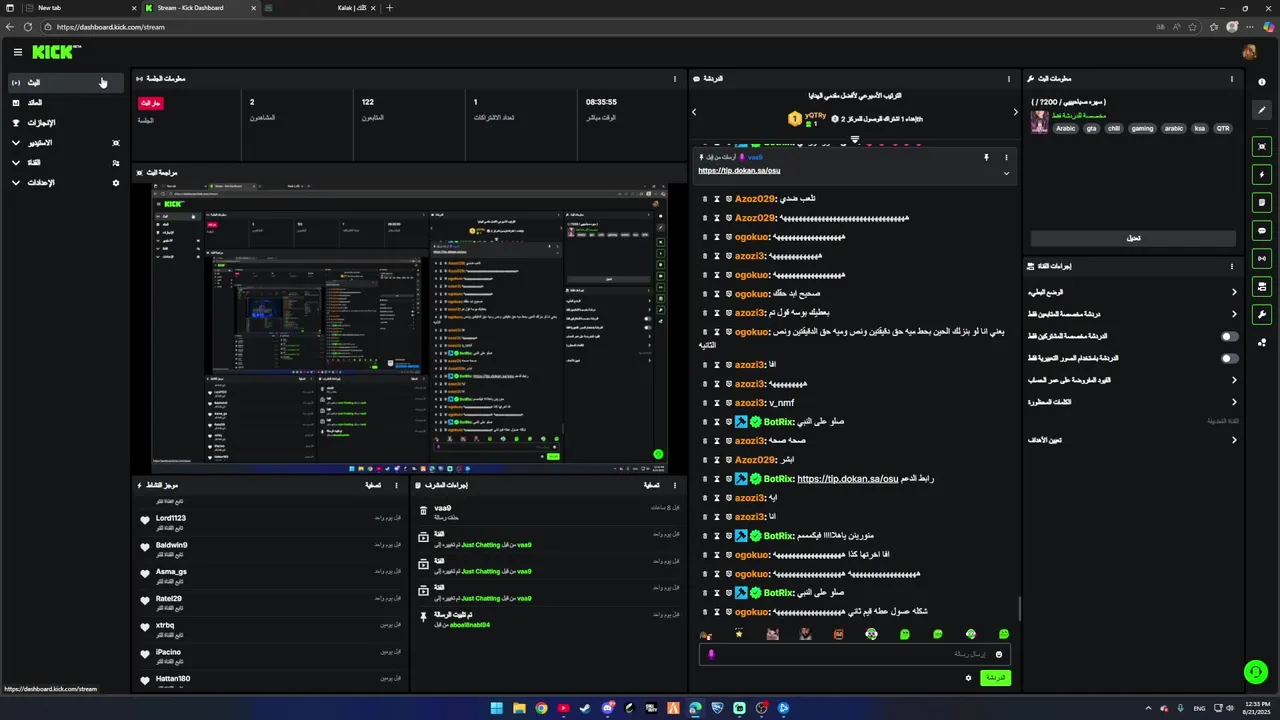Image resolution: width=1280 pixels, height=720 pixels.
Task: Open stream info panel three-dot menu
Action: [x=1232, y=79]
